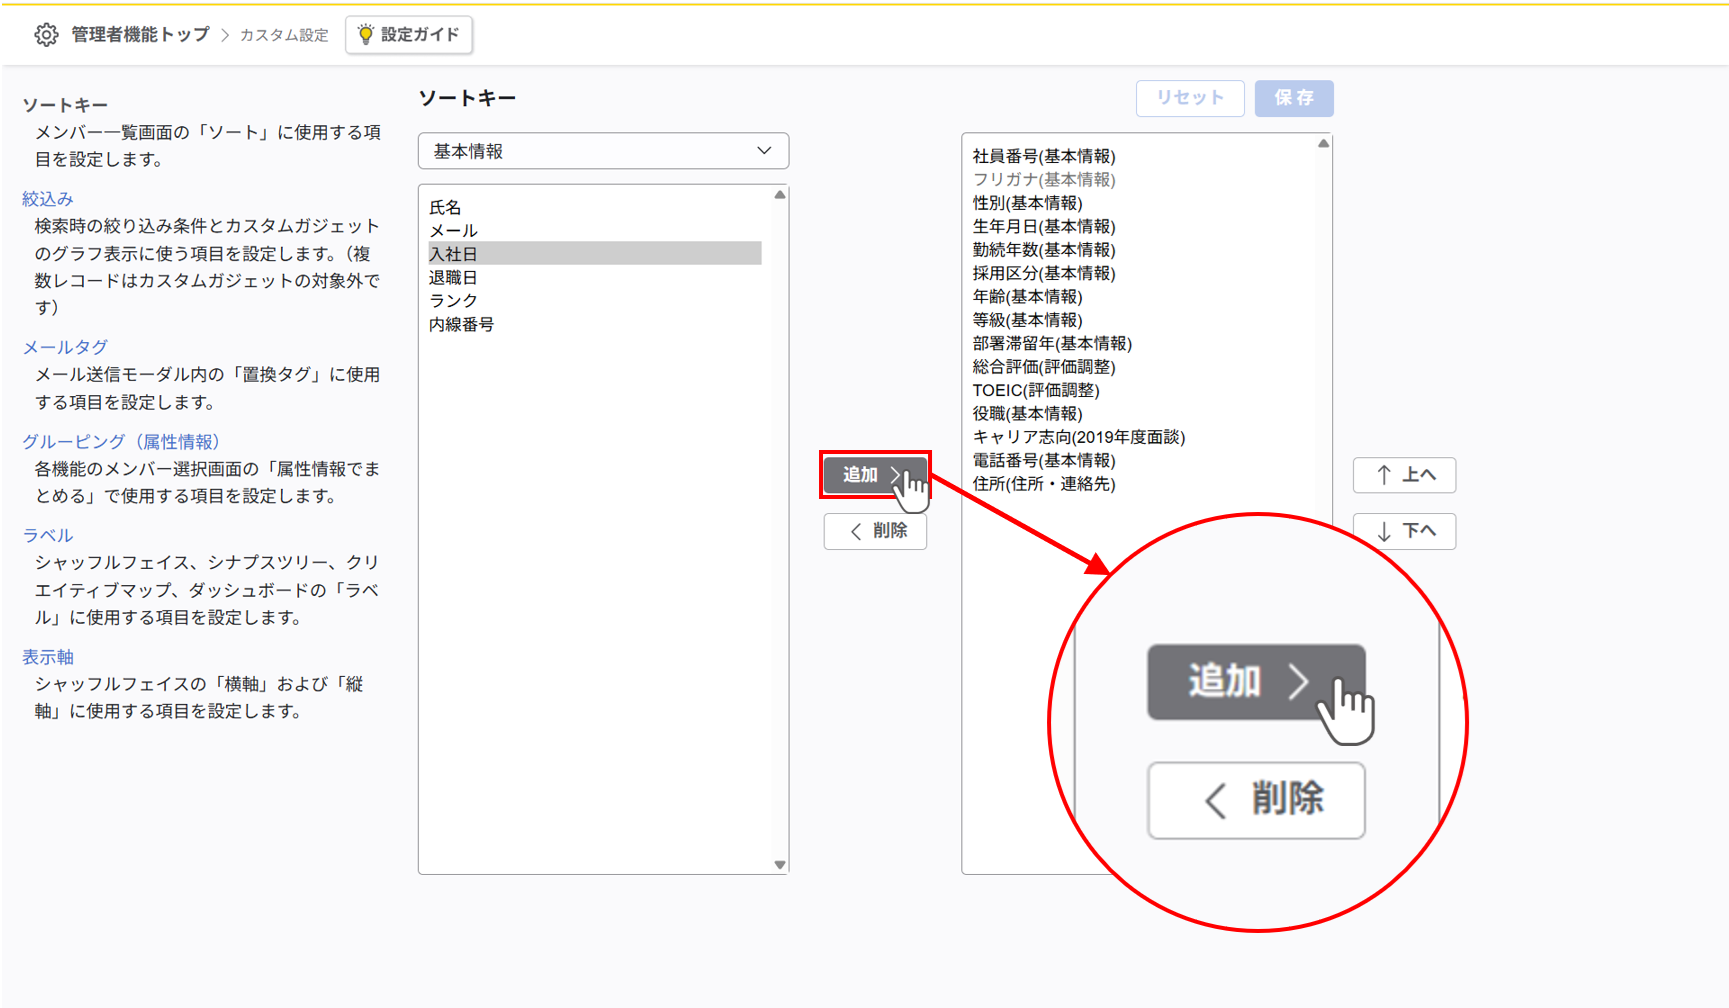Viewport: 1729px width, 1008px height.
Task: Click the gear icon beside 管理者機能トップ
Action: tap(46, 35)
